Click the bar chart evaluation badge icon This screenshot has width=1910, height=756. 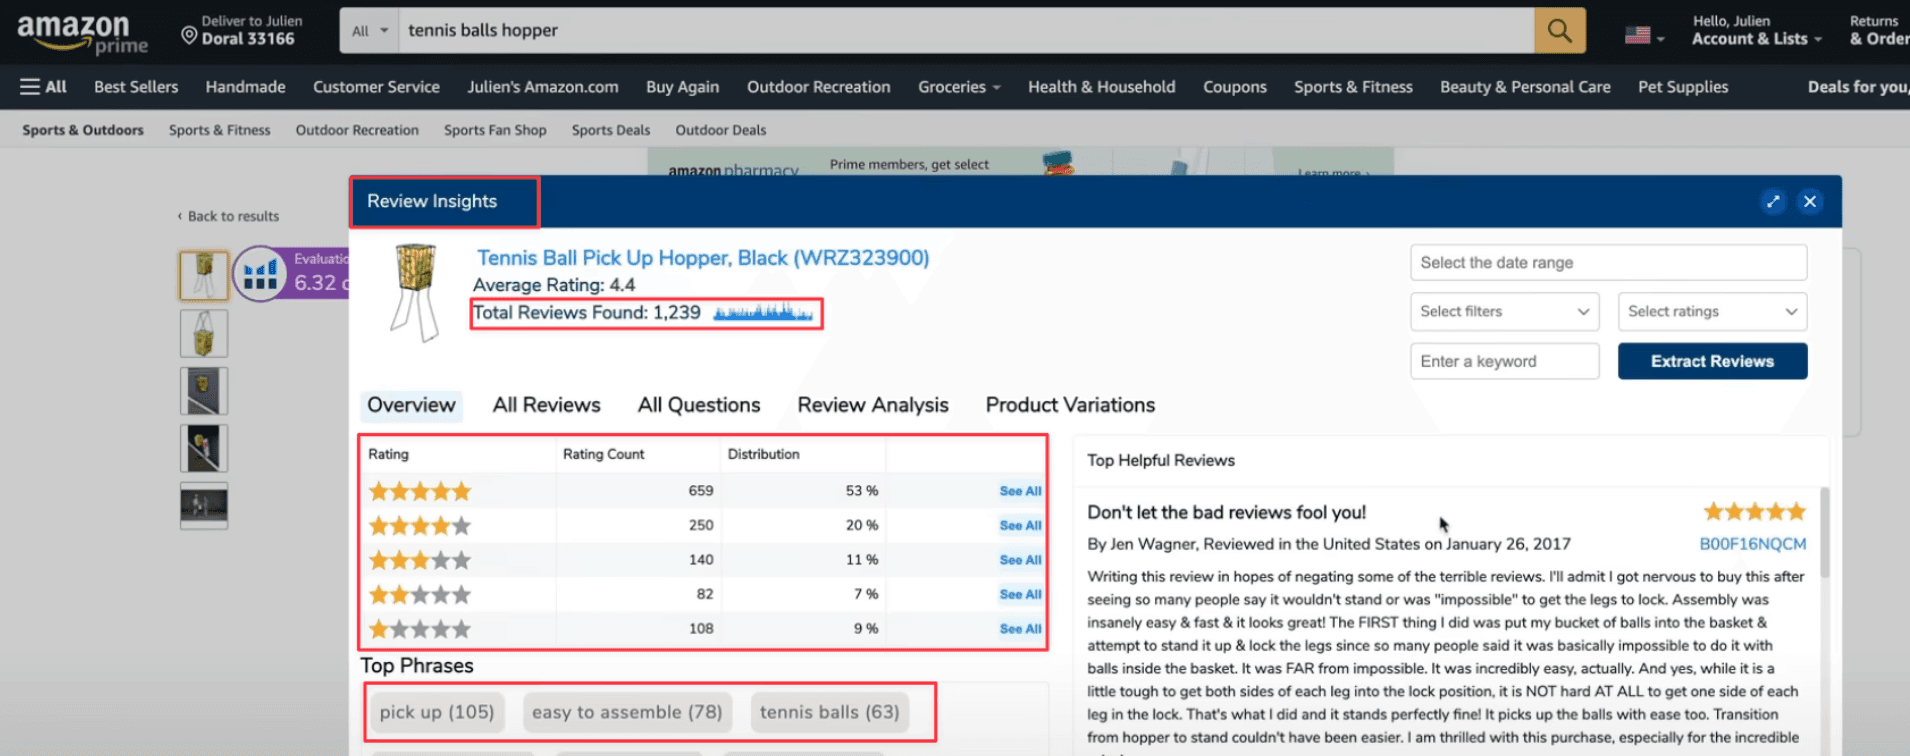tap(260, 273)
